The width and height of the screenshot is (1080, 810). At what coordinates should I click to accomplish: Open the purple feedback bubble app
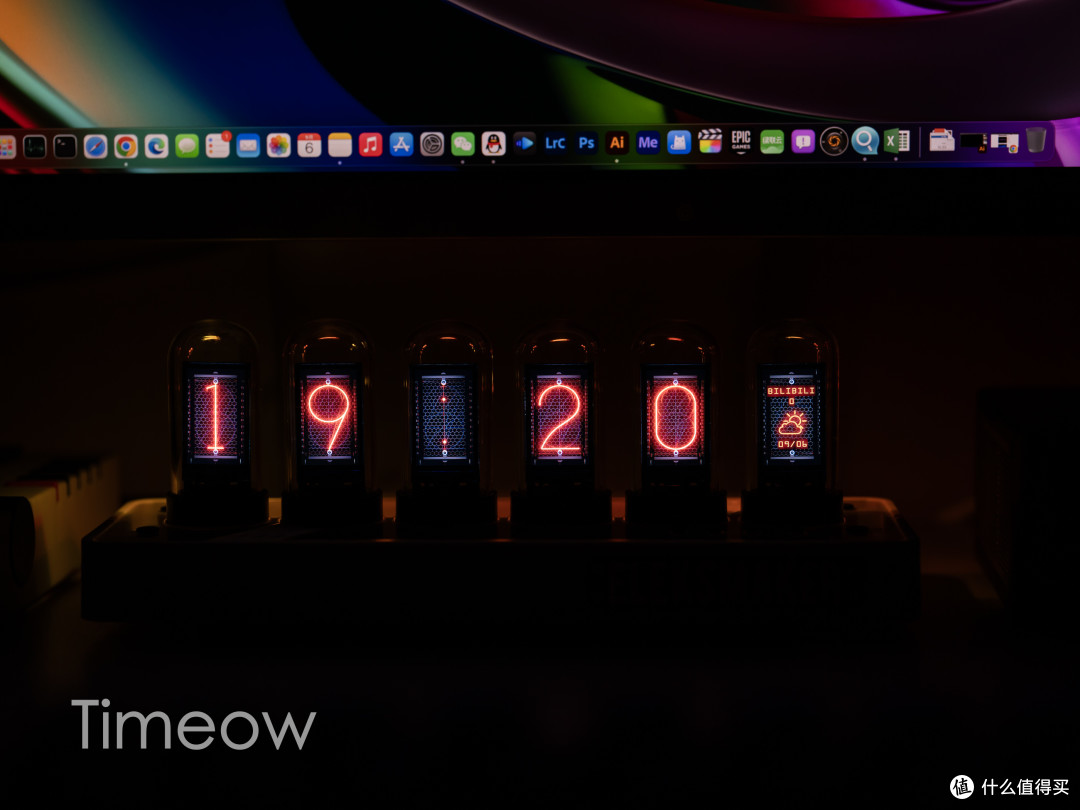pos(803,141)
